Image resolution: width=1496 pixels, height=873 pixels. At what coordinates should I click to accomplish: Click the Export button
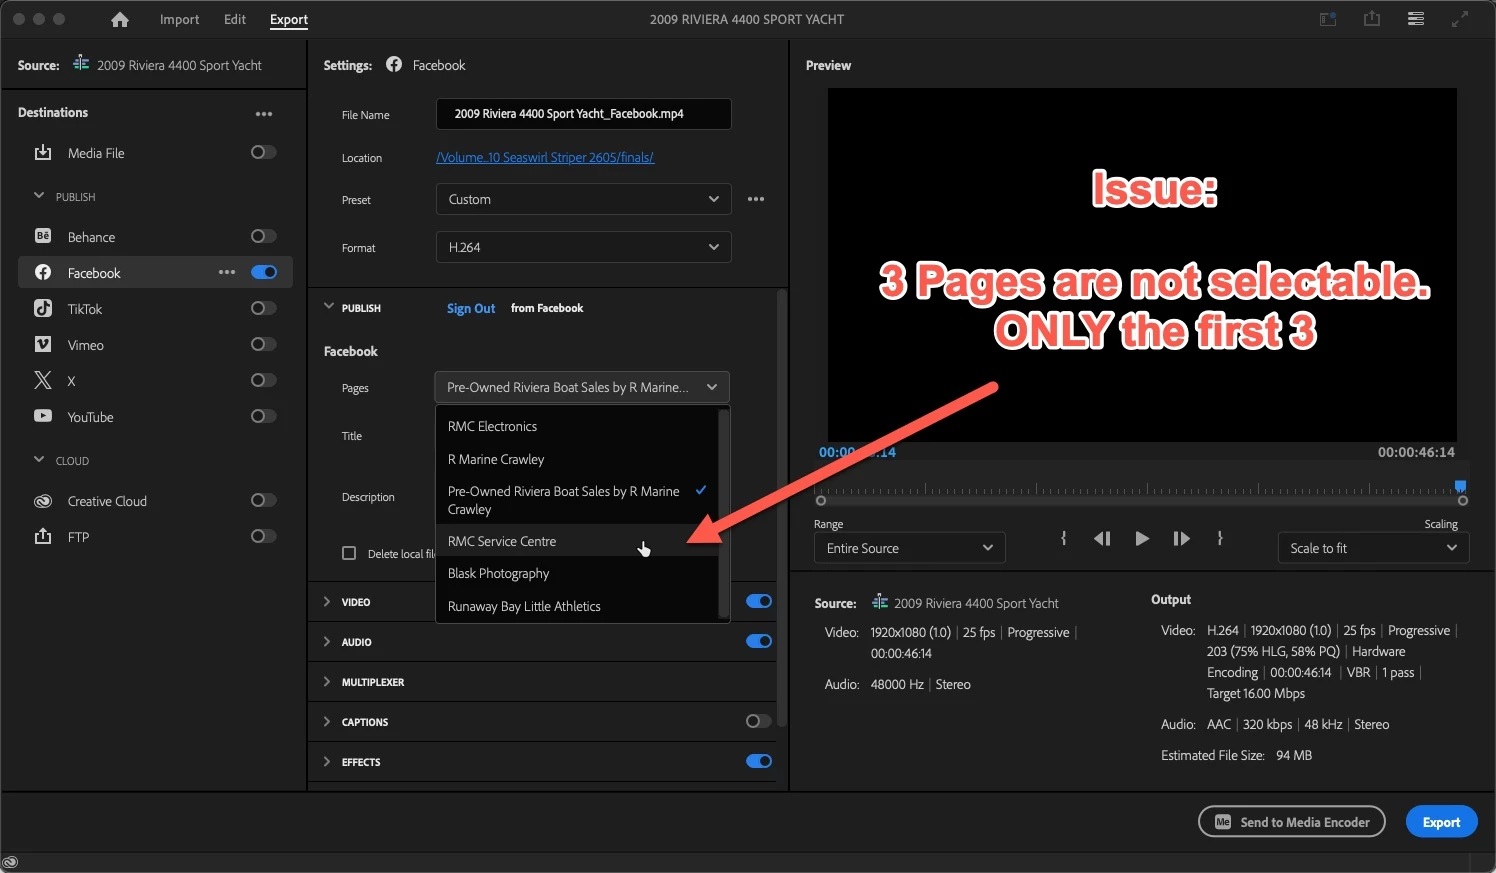[x=1441, y=822]
